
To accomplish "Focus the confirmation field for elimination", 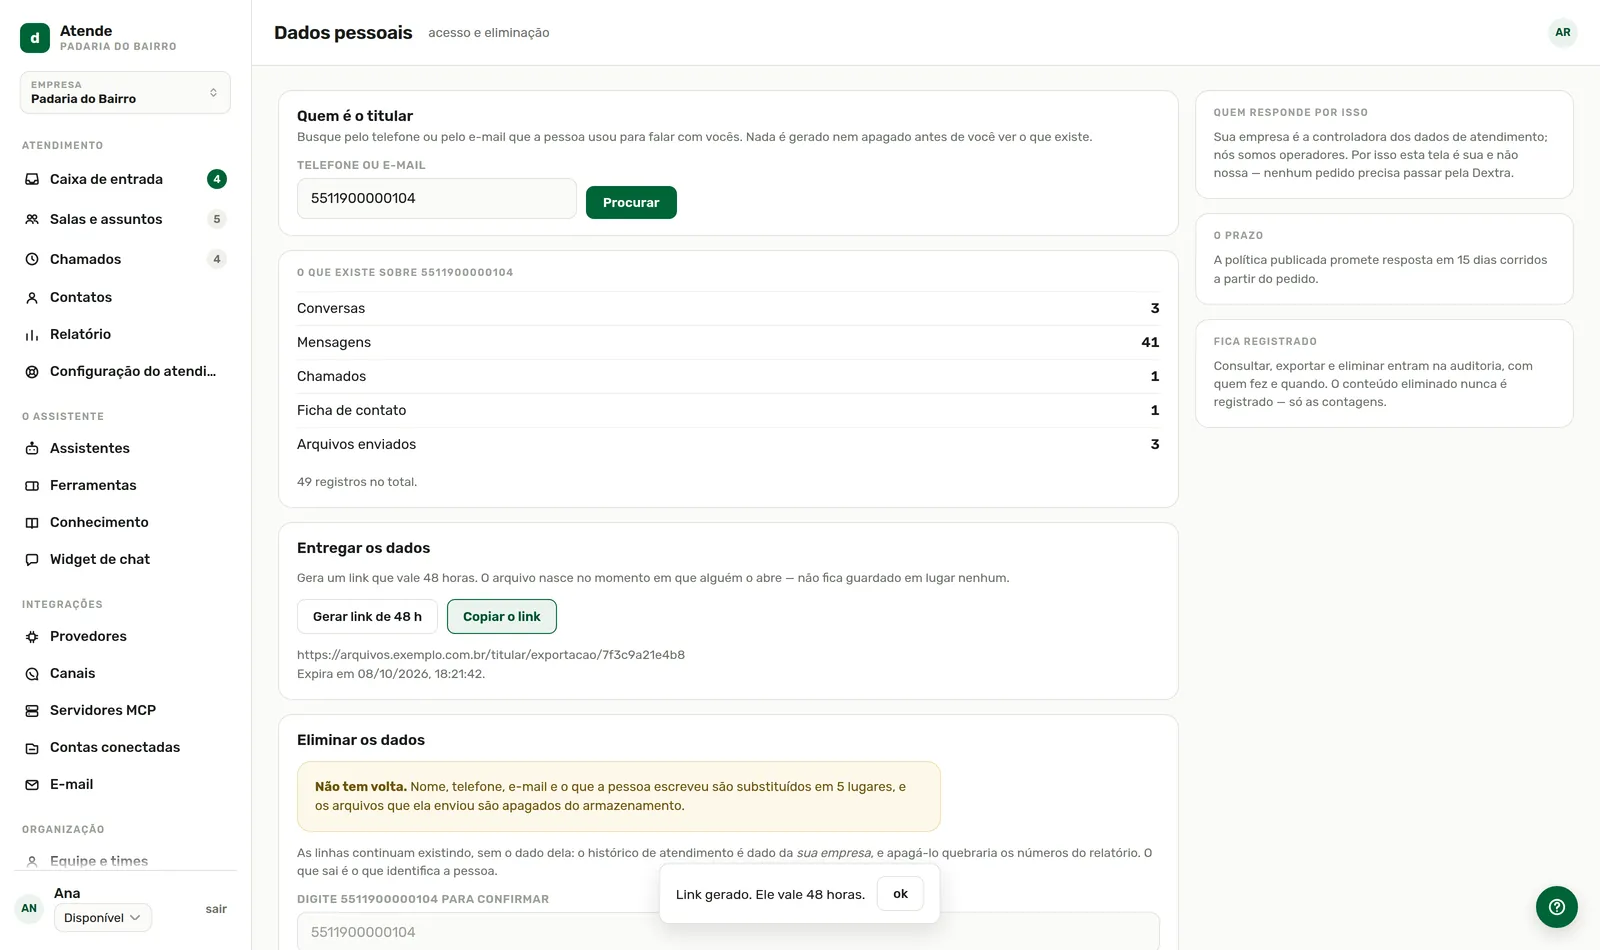I will [728, 931].
